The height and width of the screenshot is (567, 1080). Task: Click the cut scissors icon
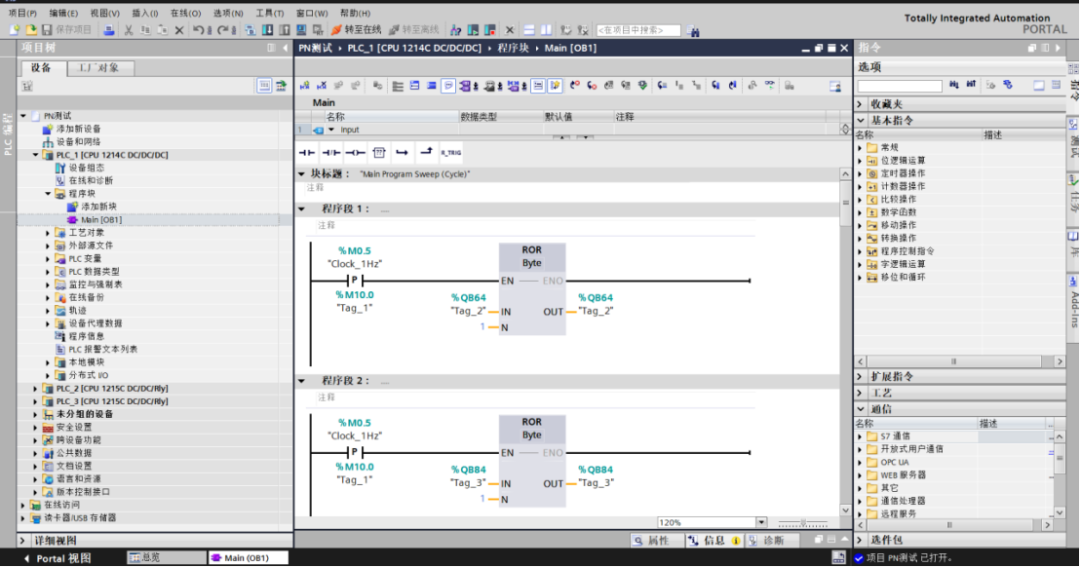coord(128,30)
